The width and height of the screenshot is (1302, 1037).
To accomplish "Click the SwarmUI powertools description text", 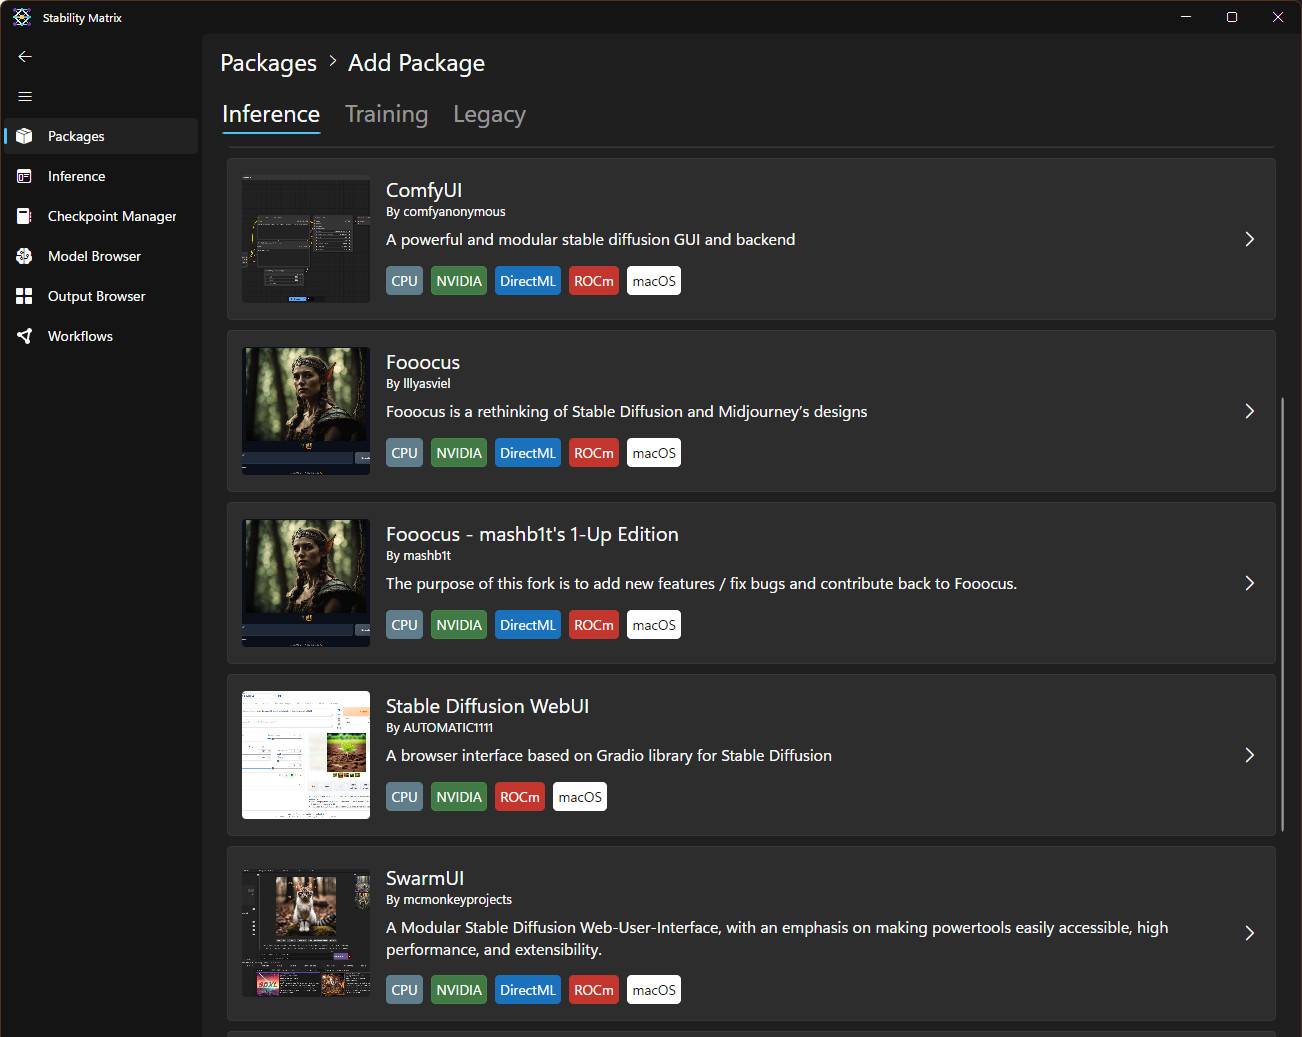I will point(777,939).
